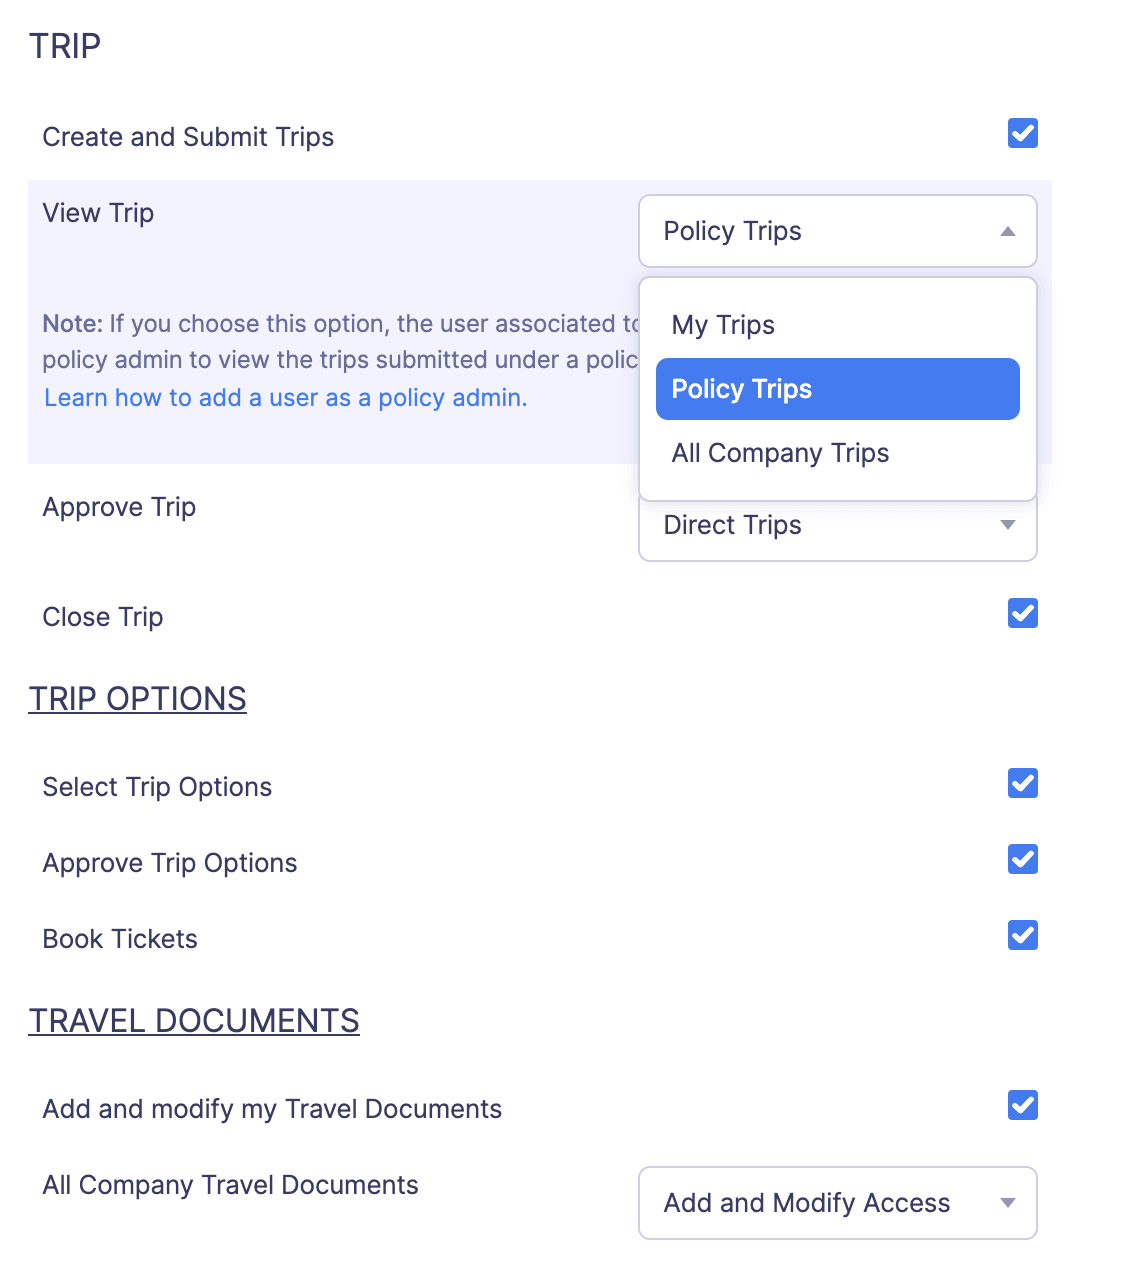Collapse the View Trip dropdown via its up chevron
This screenshot has width=1136, height=1278.
(x=1008, y=231)
